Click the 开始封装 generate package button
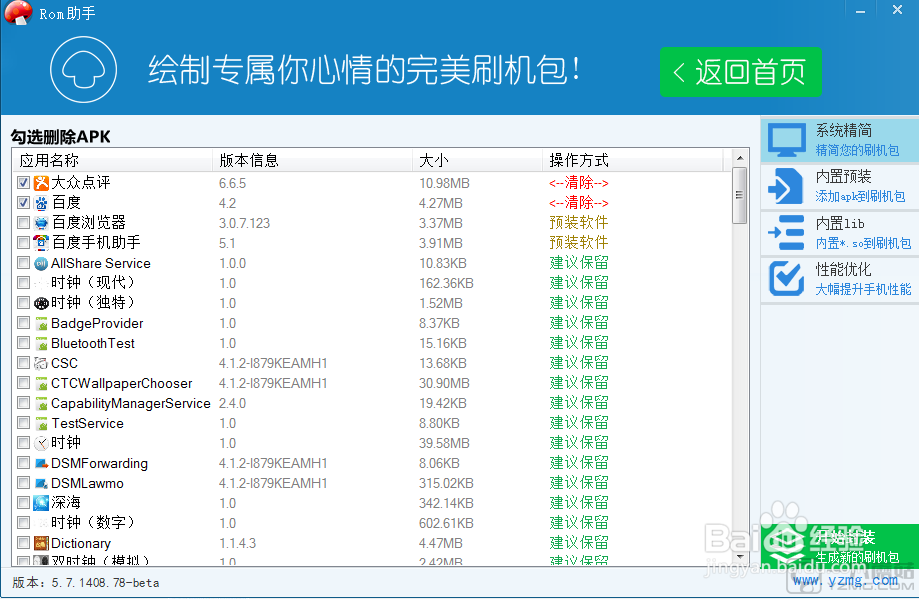Screen dimensions: 919x599 [840, 546]
